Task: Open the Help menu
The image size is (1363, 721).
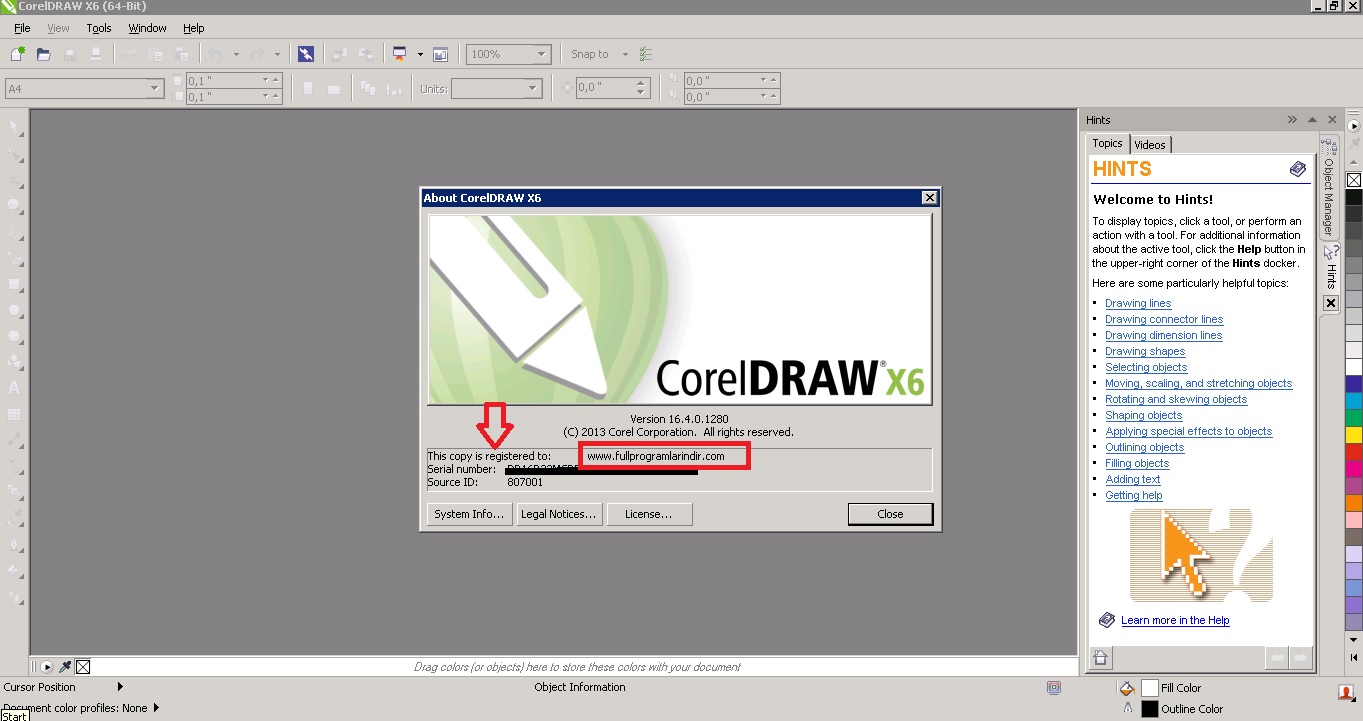Action: point(194,28)
